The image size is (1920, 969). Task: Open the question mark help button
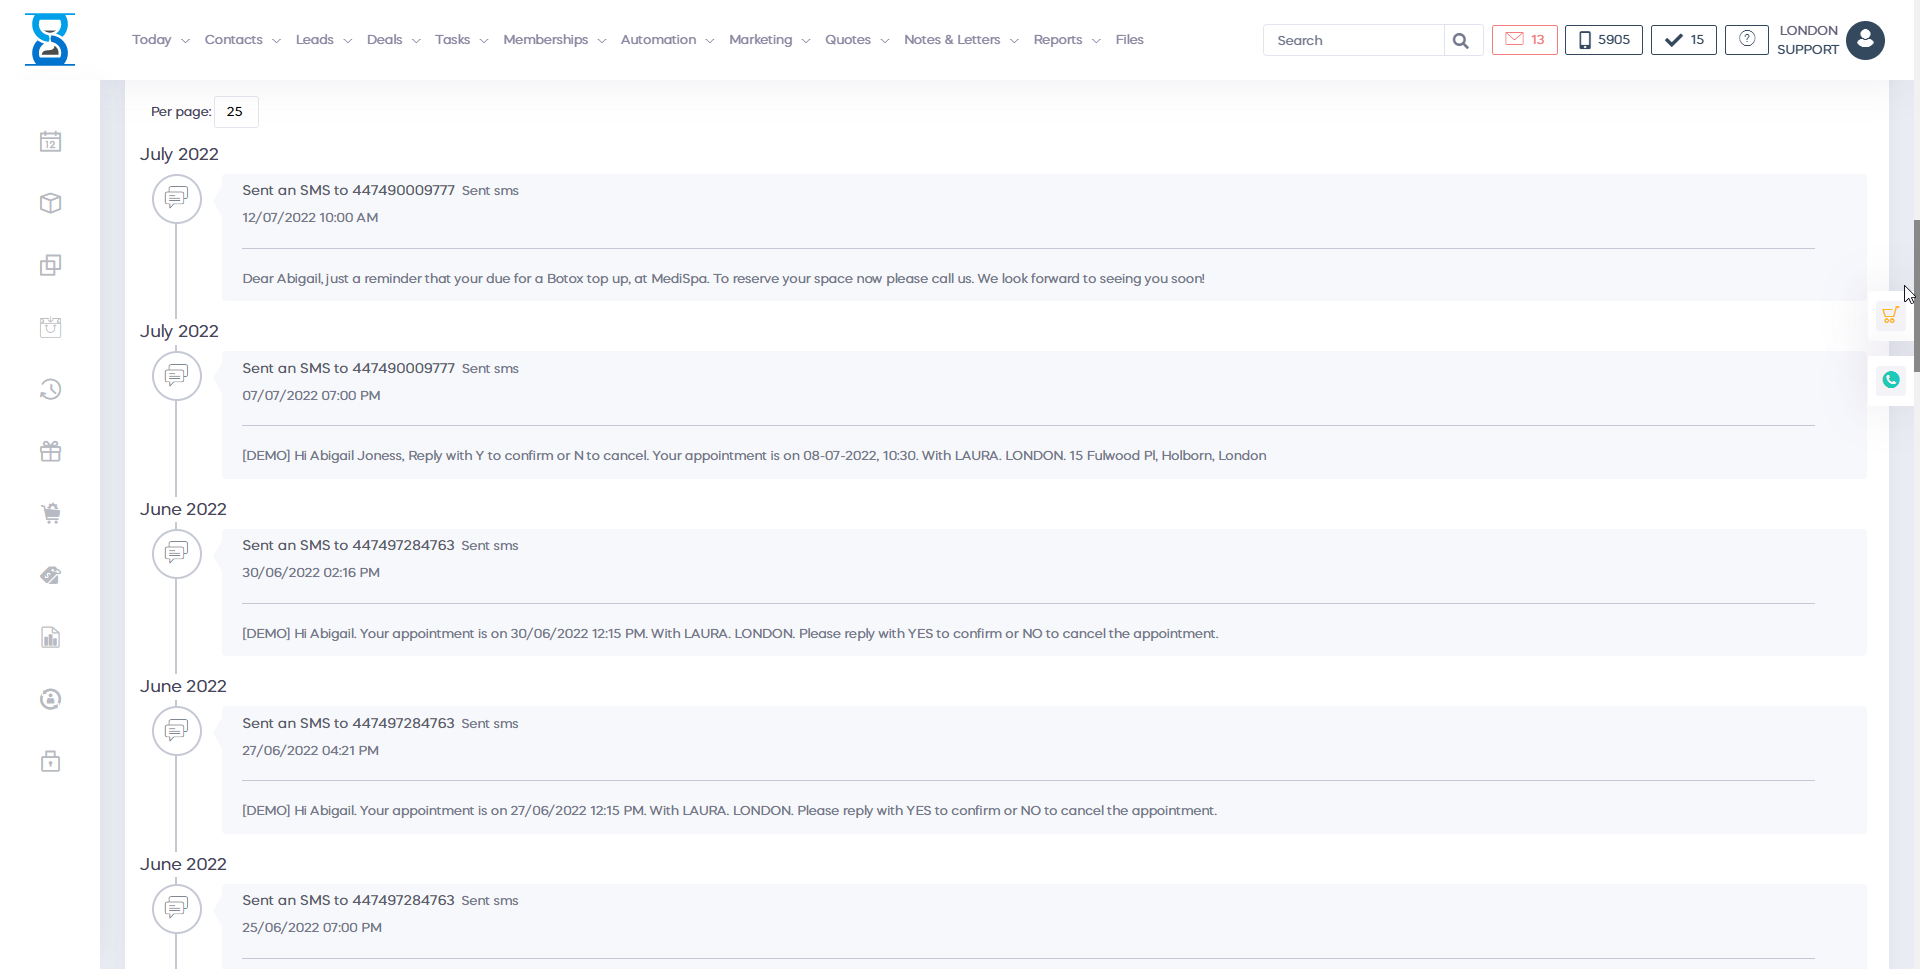[x=1746, y=40]
